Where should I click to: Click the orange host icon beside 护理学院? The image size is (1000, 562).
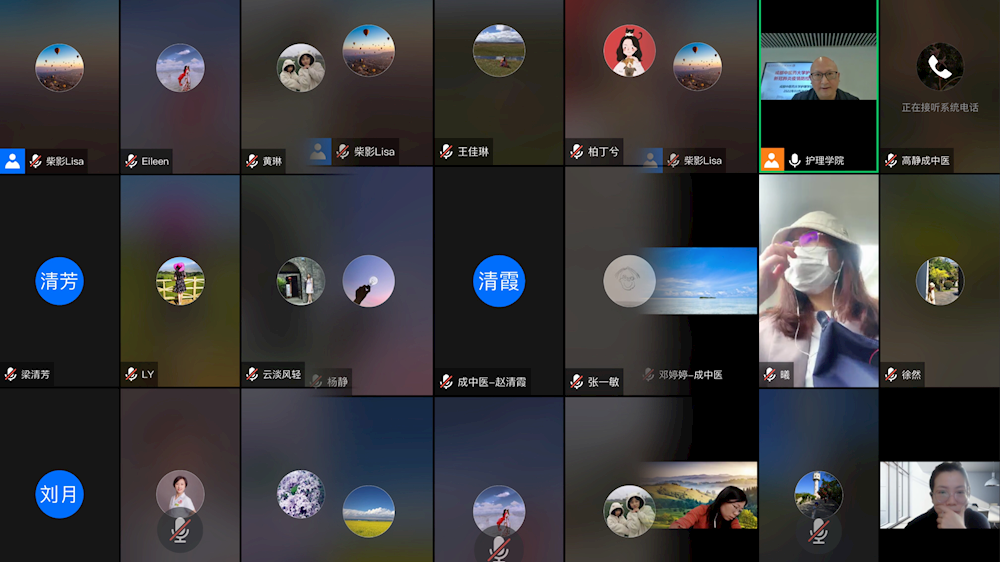coord(772,160)
